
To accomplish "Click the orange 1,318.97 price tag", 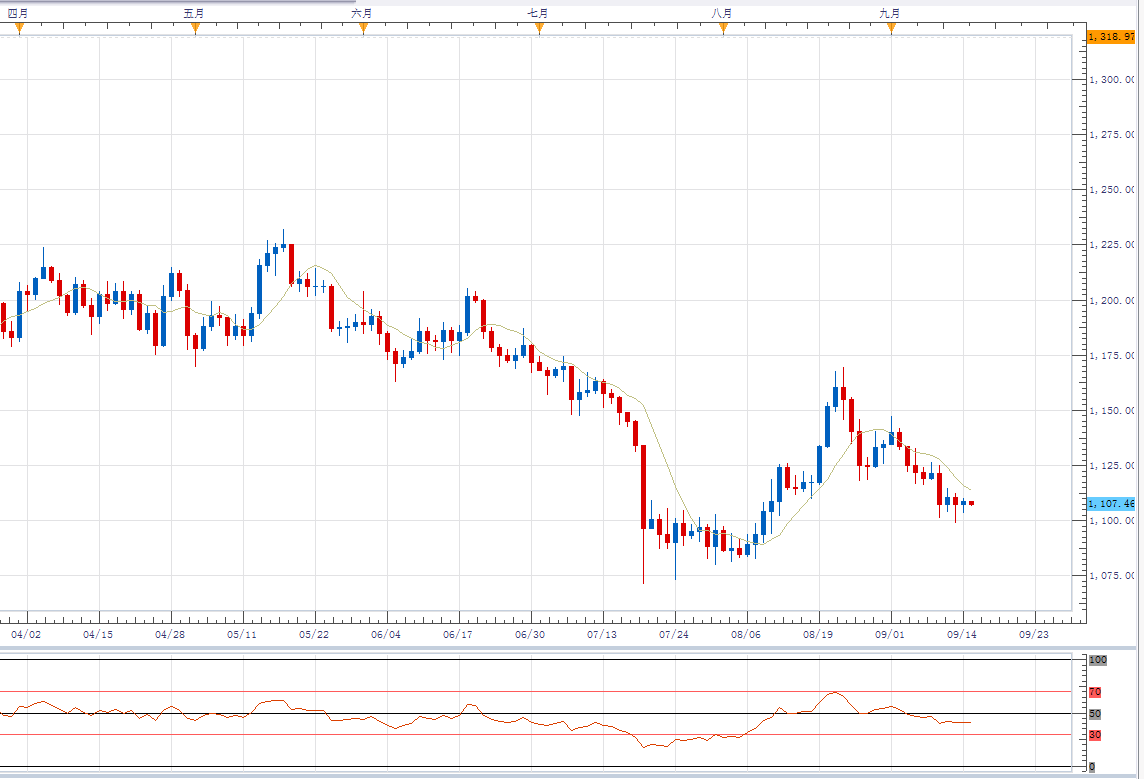I will (x=1111, y=36).
